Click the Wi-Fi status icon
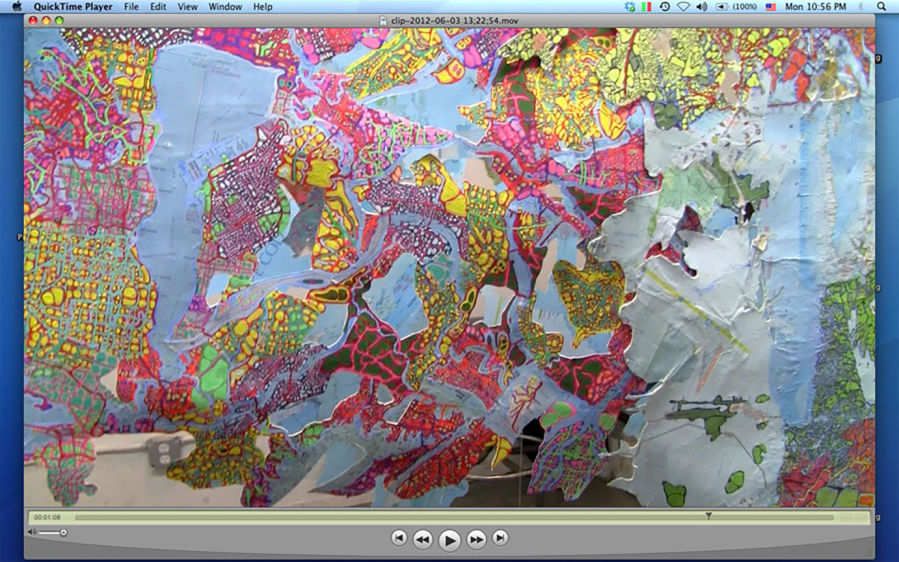Viewport: 899px width, 562px height. (x=683, y=7)
